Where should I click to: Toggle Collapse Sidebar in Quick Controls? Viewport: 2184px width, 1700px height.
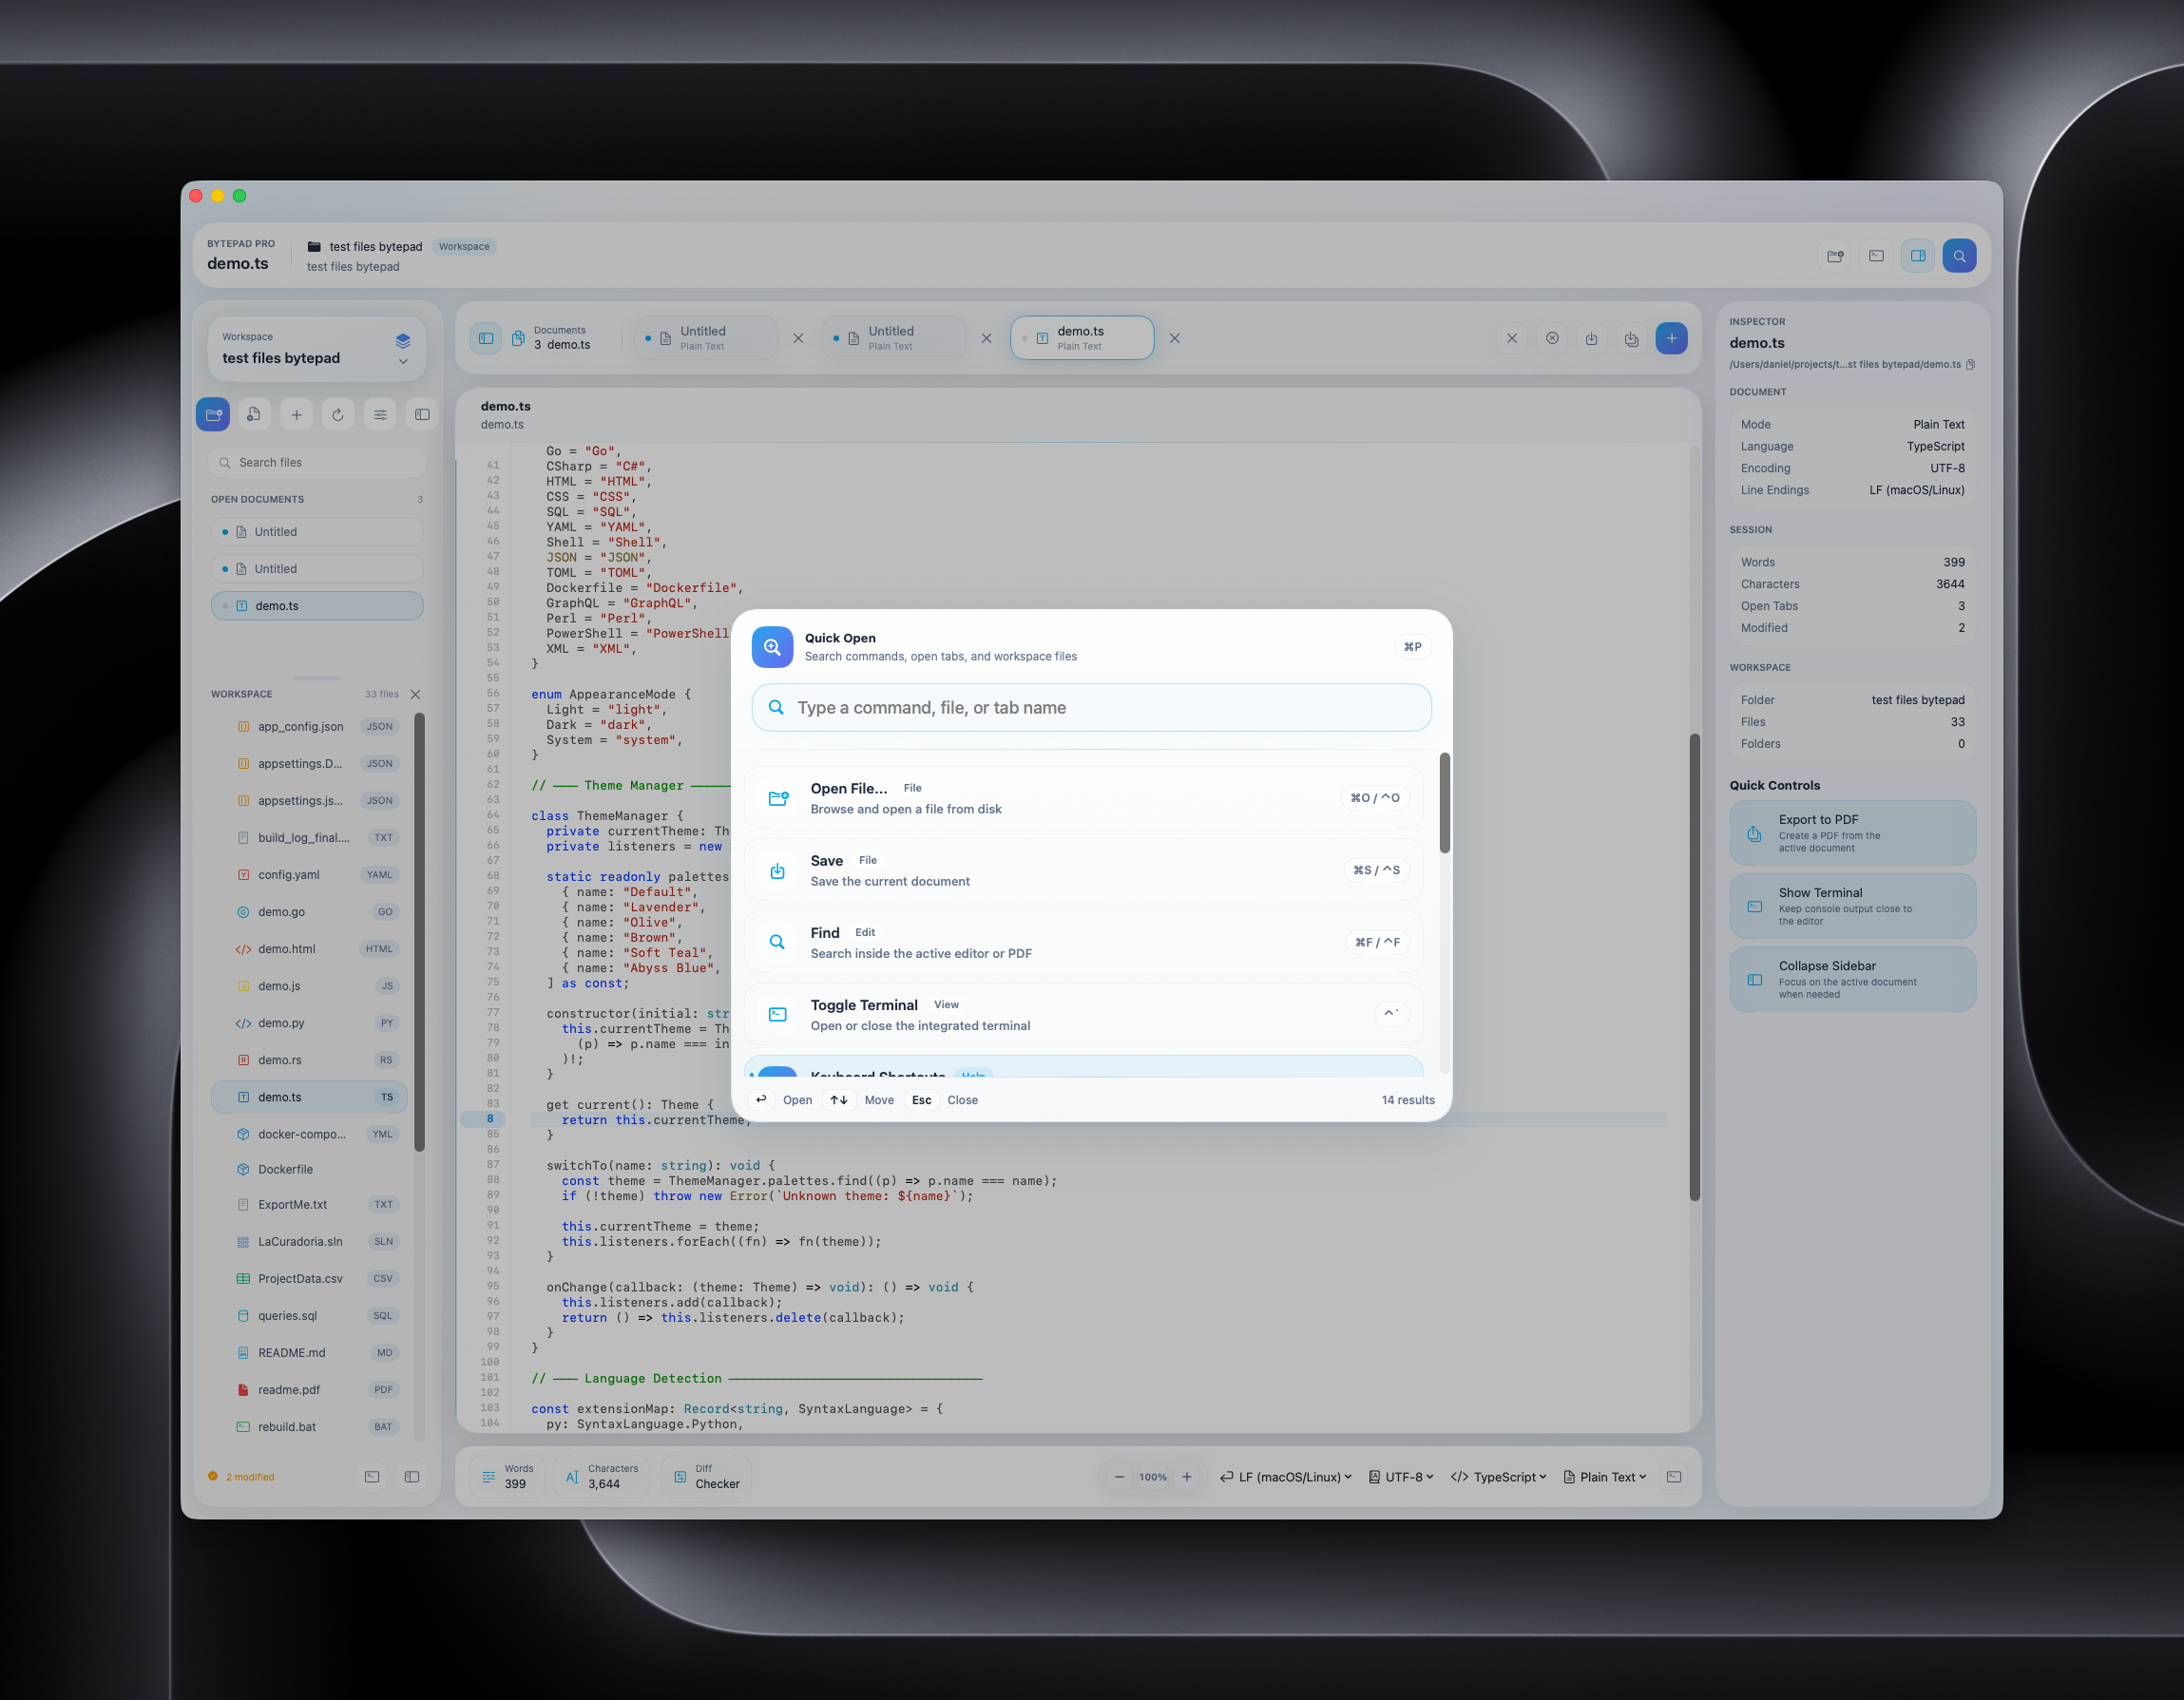(1852, 978)
